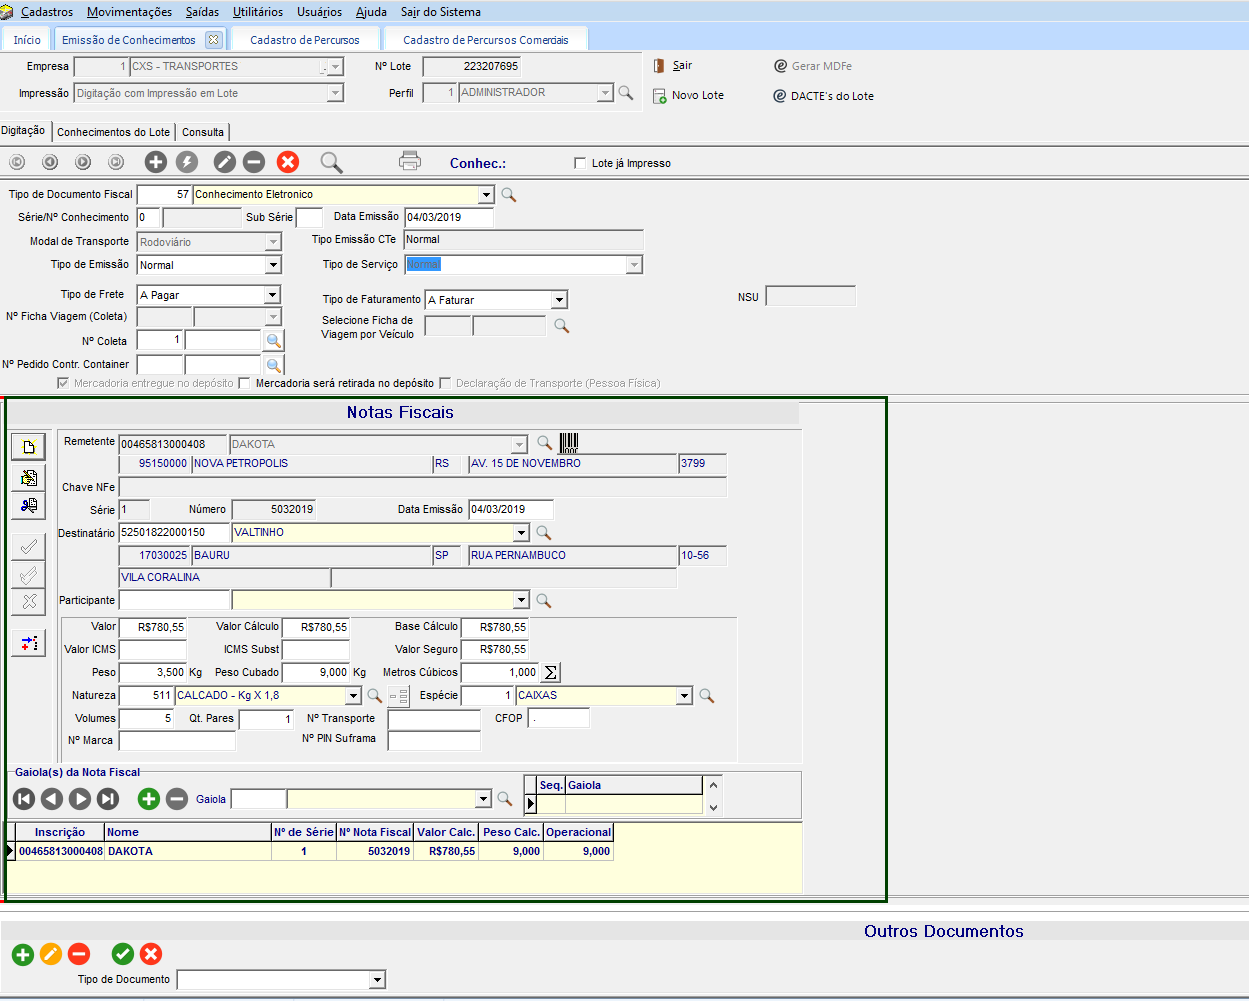Check Mercadoria será retirada no depósito

(x=244, y=383)
